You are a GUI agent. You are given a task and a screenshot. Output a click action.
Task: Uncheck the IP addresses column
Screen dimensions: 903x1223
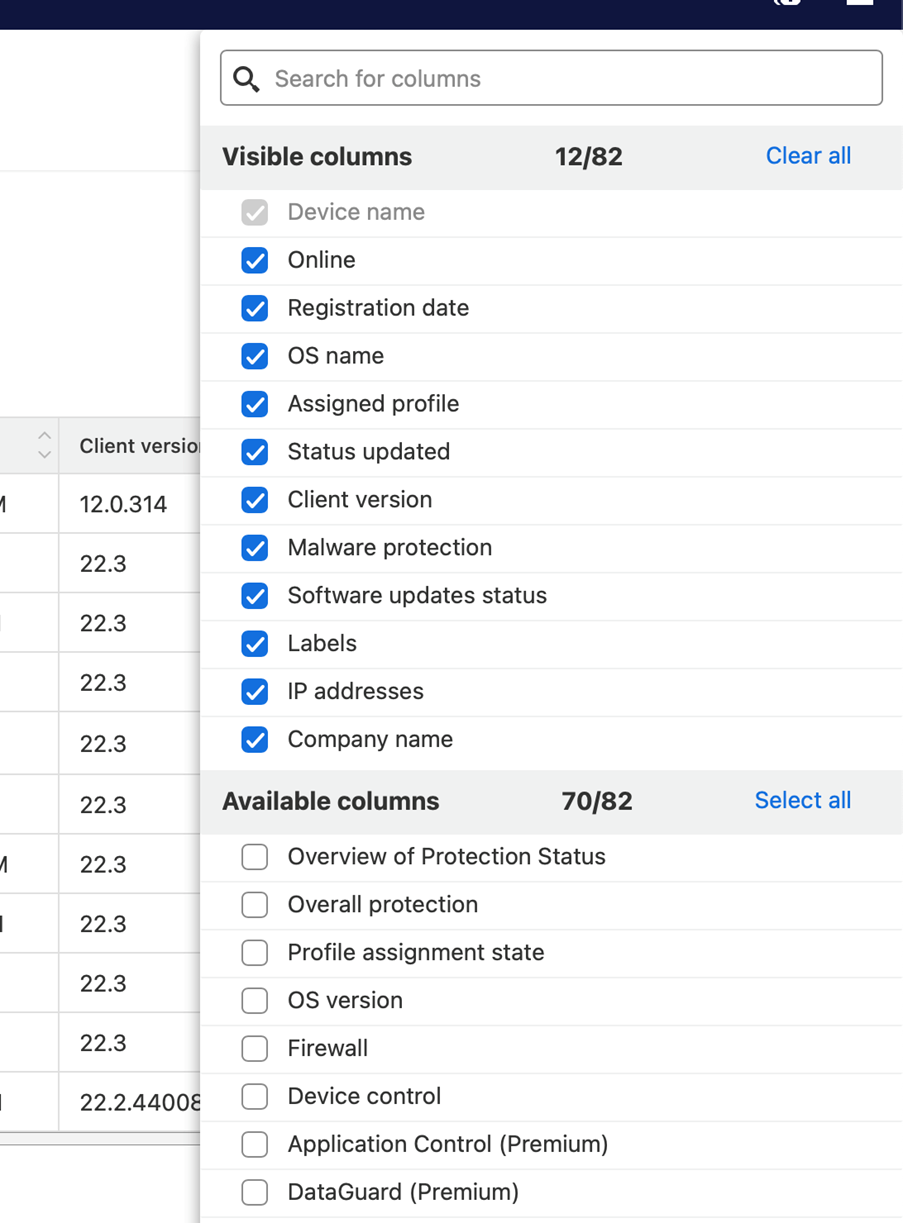[x=255, y=692]
